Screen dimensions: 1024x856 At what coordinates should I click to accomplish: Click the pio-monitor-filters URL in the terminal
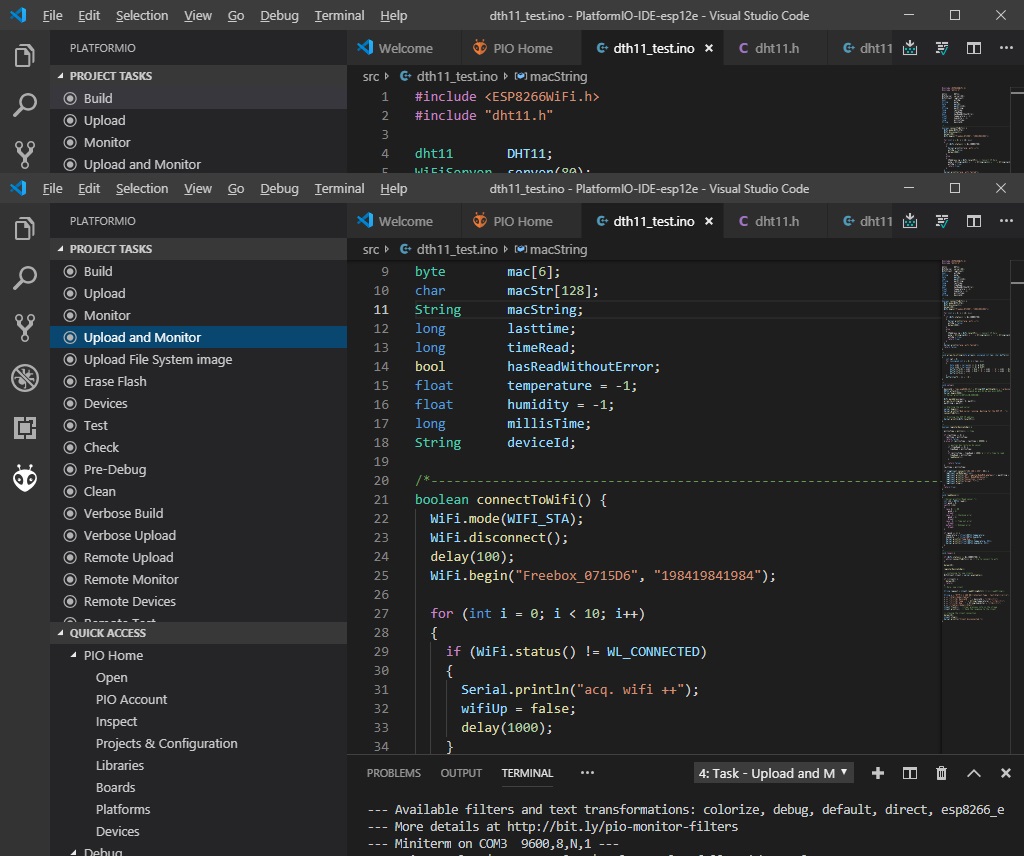pos(622,827)
